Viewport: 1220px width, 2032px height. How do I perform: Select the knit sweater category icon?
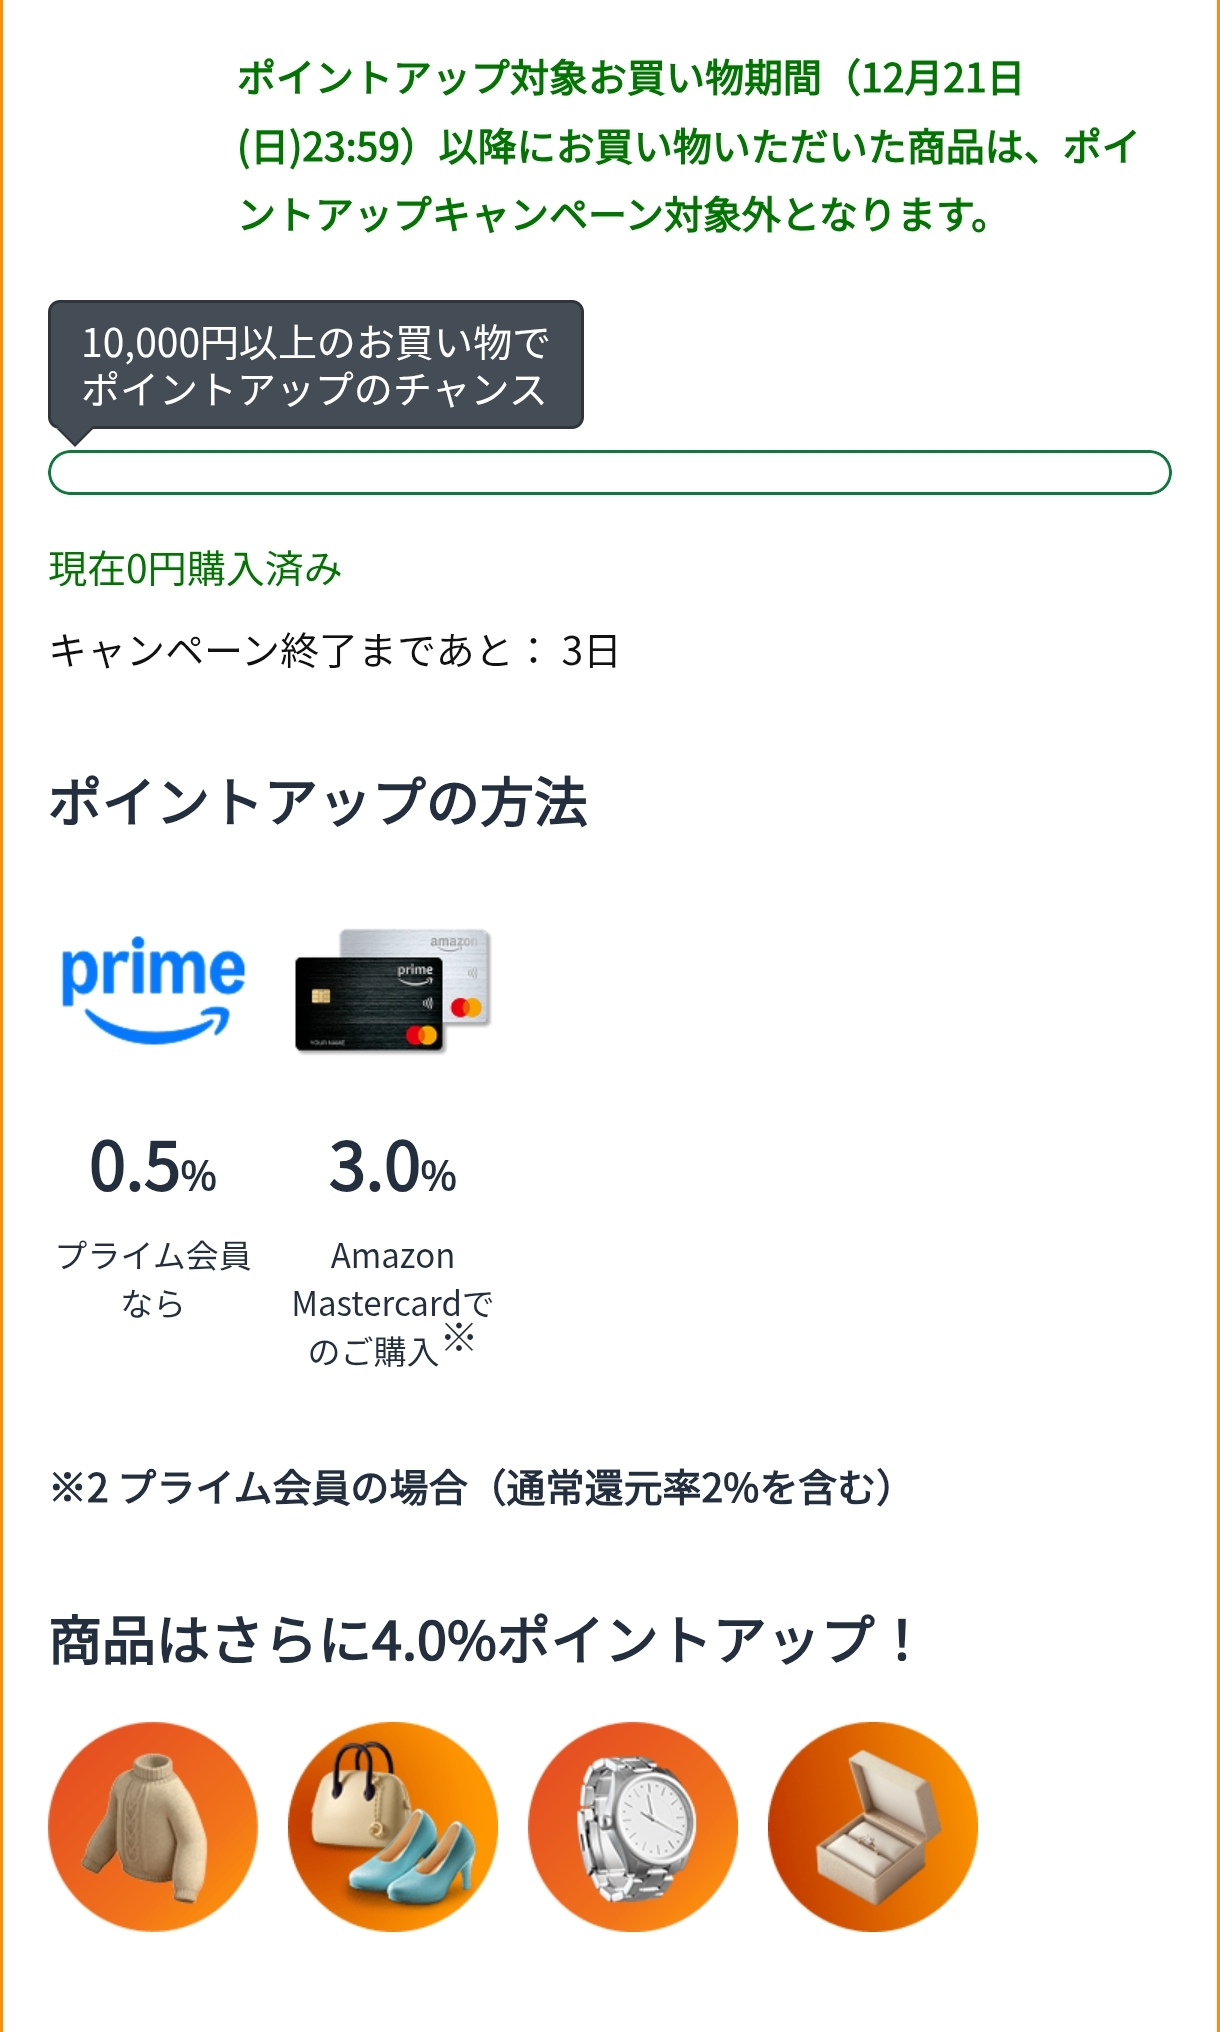153,1826
